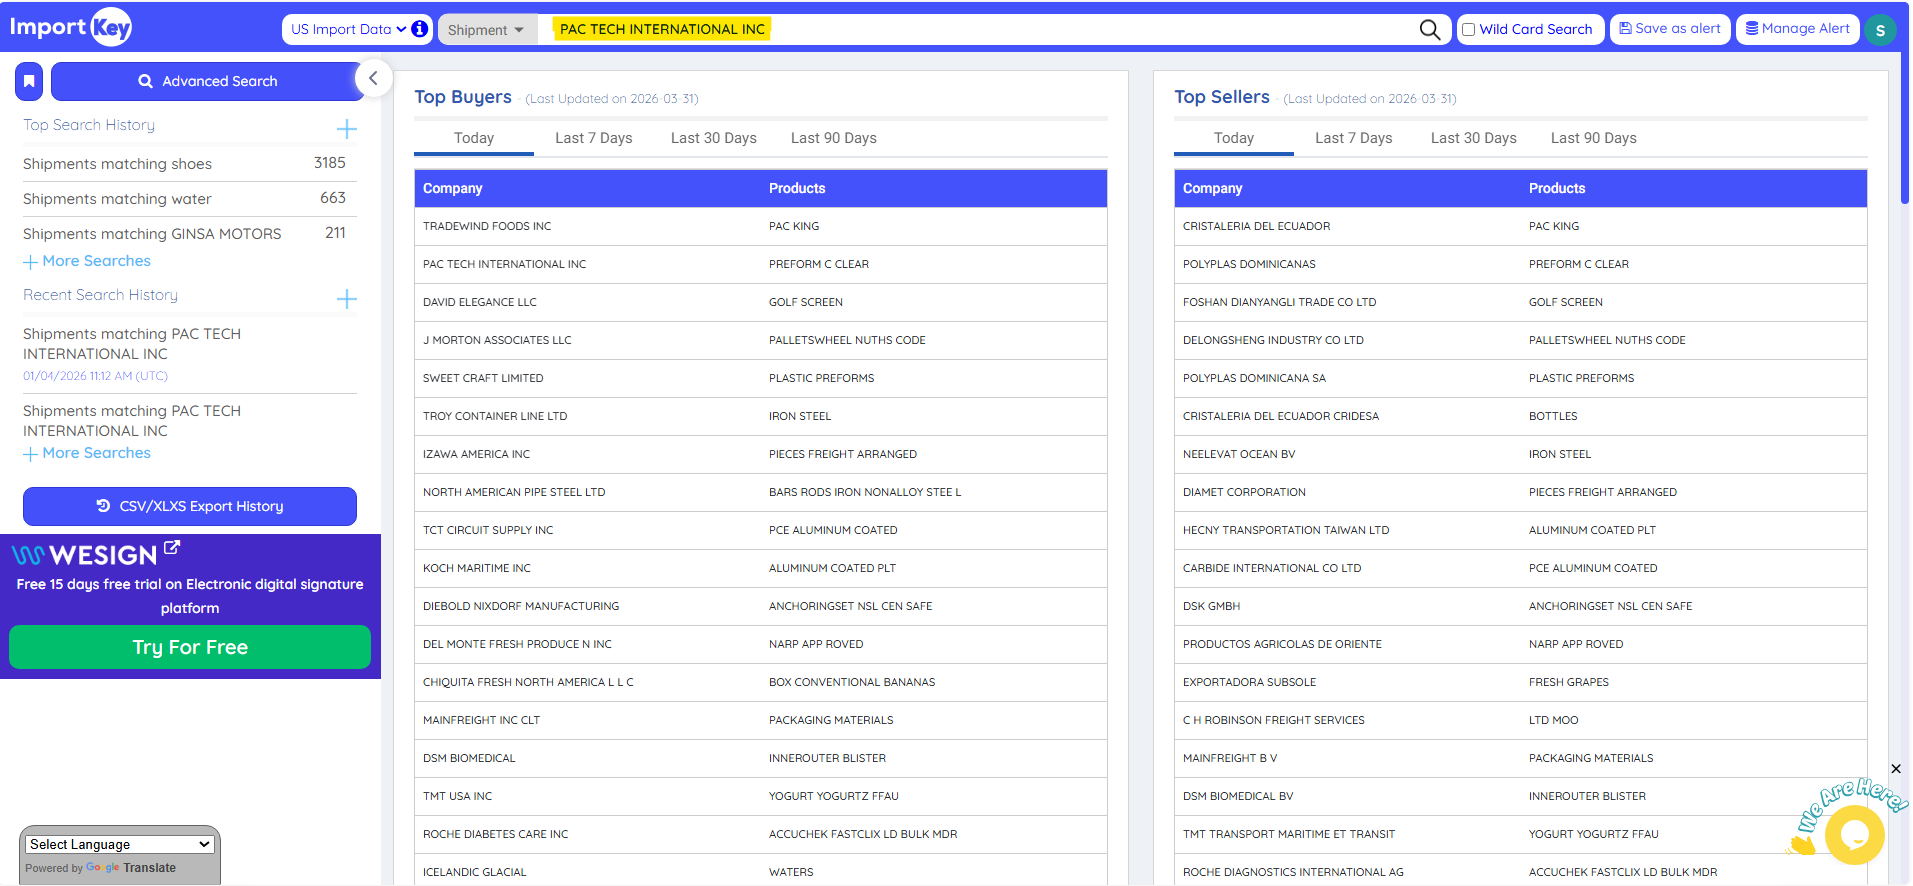Enable the Wild Card Search checkbox
Viewport: 1913px width, 886px height.
[x=1469, y=30]
